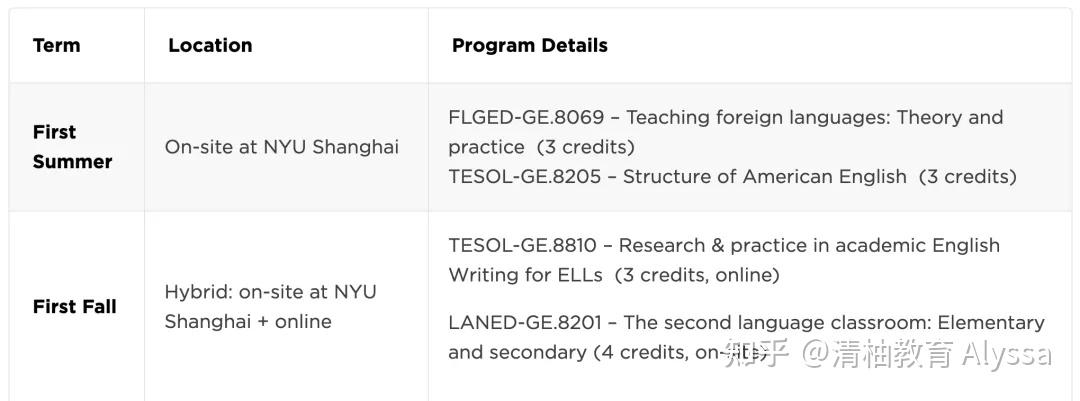Click the practice (3 credits) line

[541, 147]
